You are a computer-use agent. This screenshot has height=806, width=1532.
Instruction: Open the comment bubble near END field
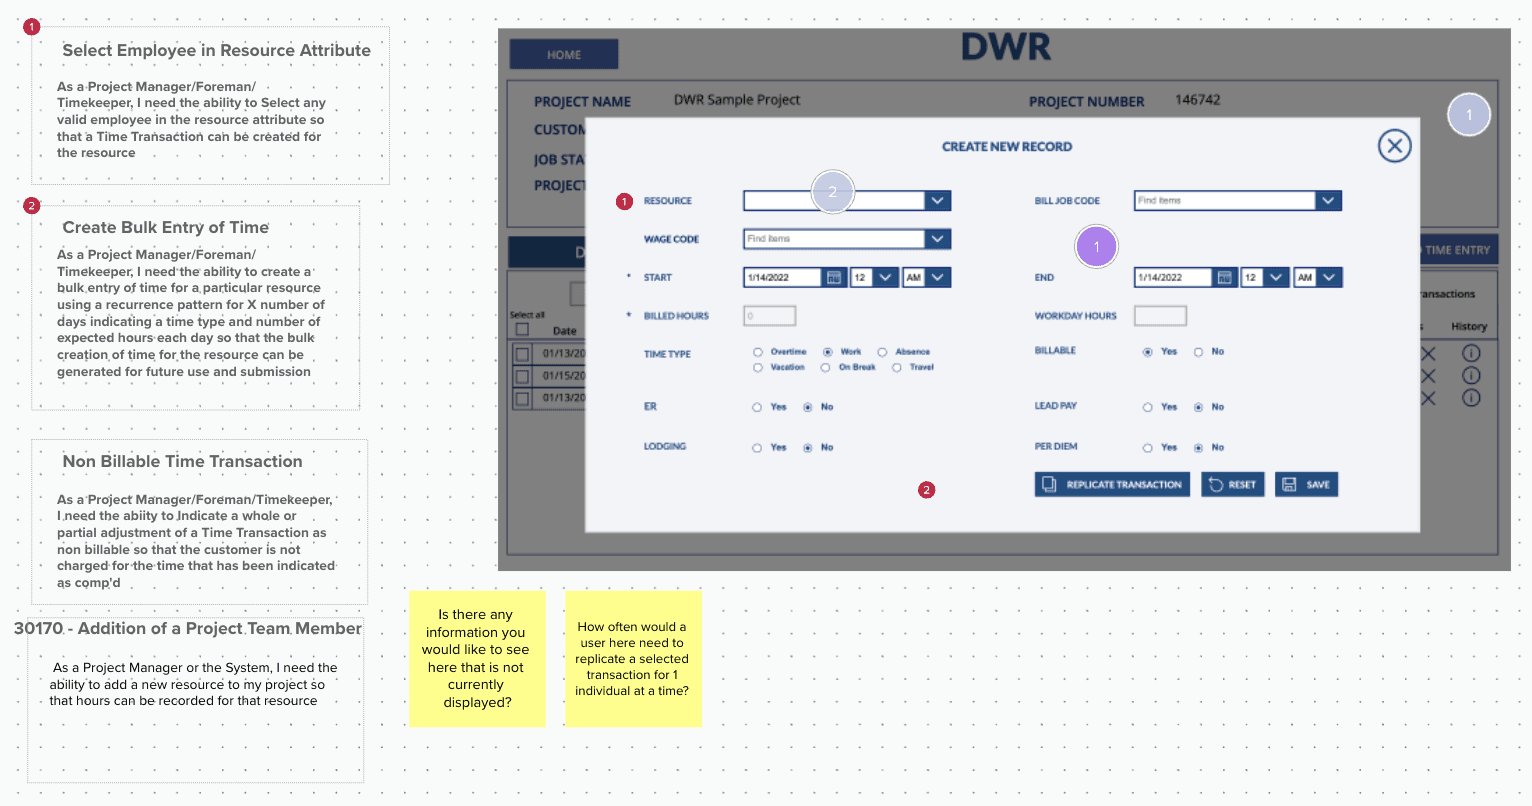1096,246
